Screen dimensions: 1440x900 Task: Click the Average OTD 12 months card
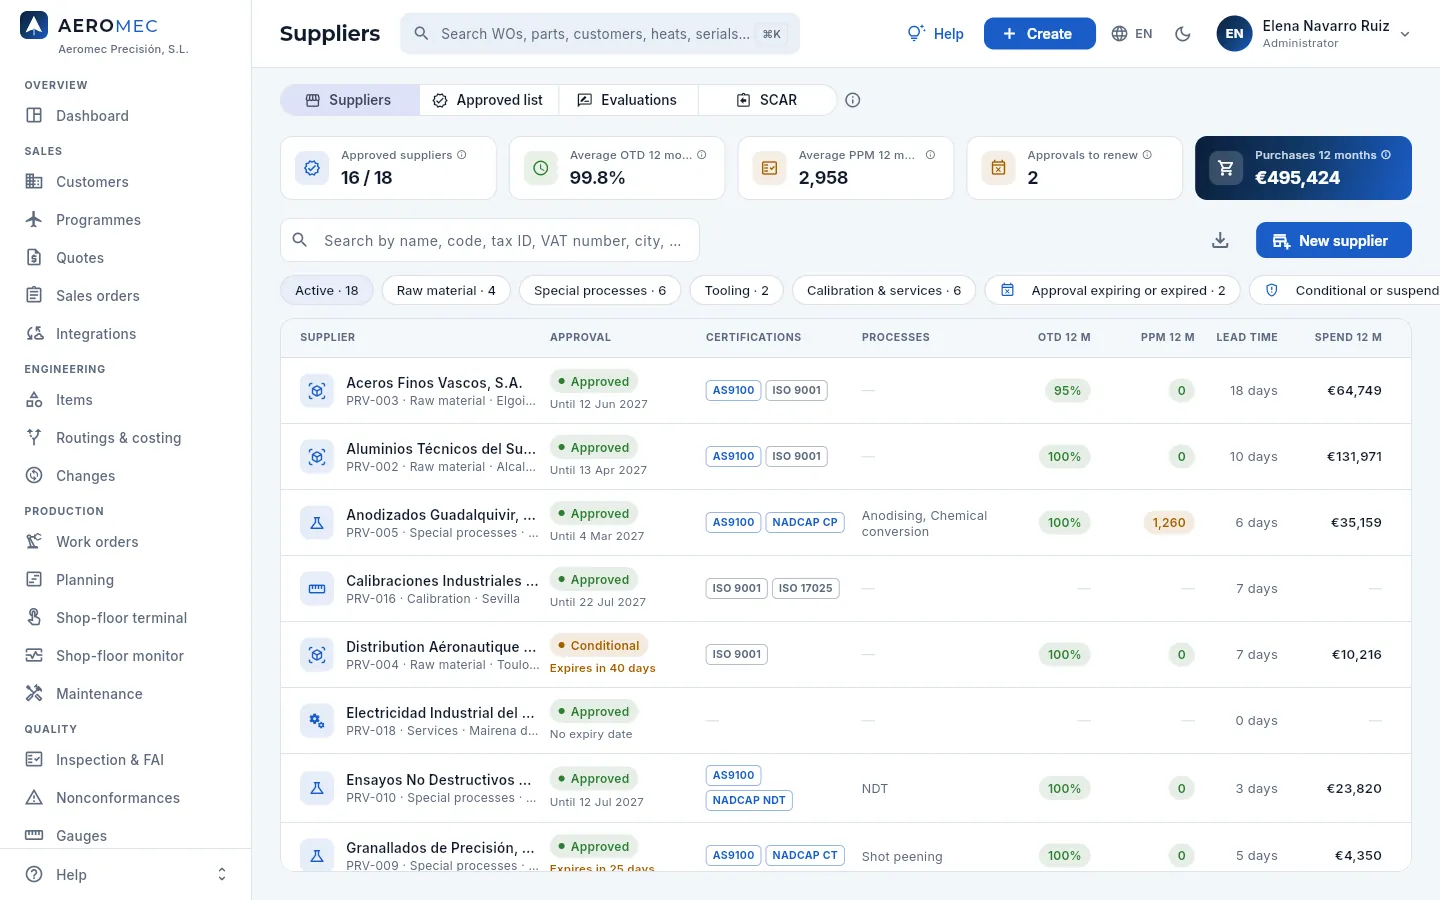pos(617,168)
